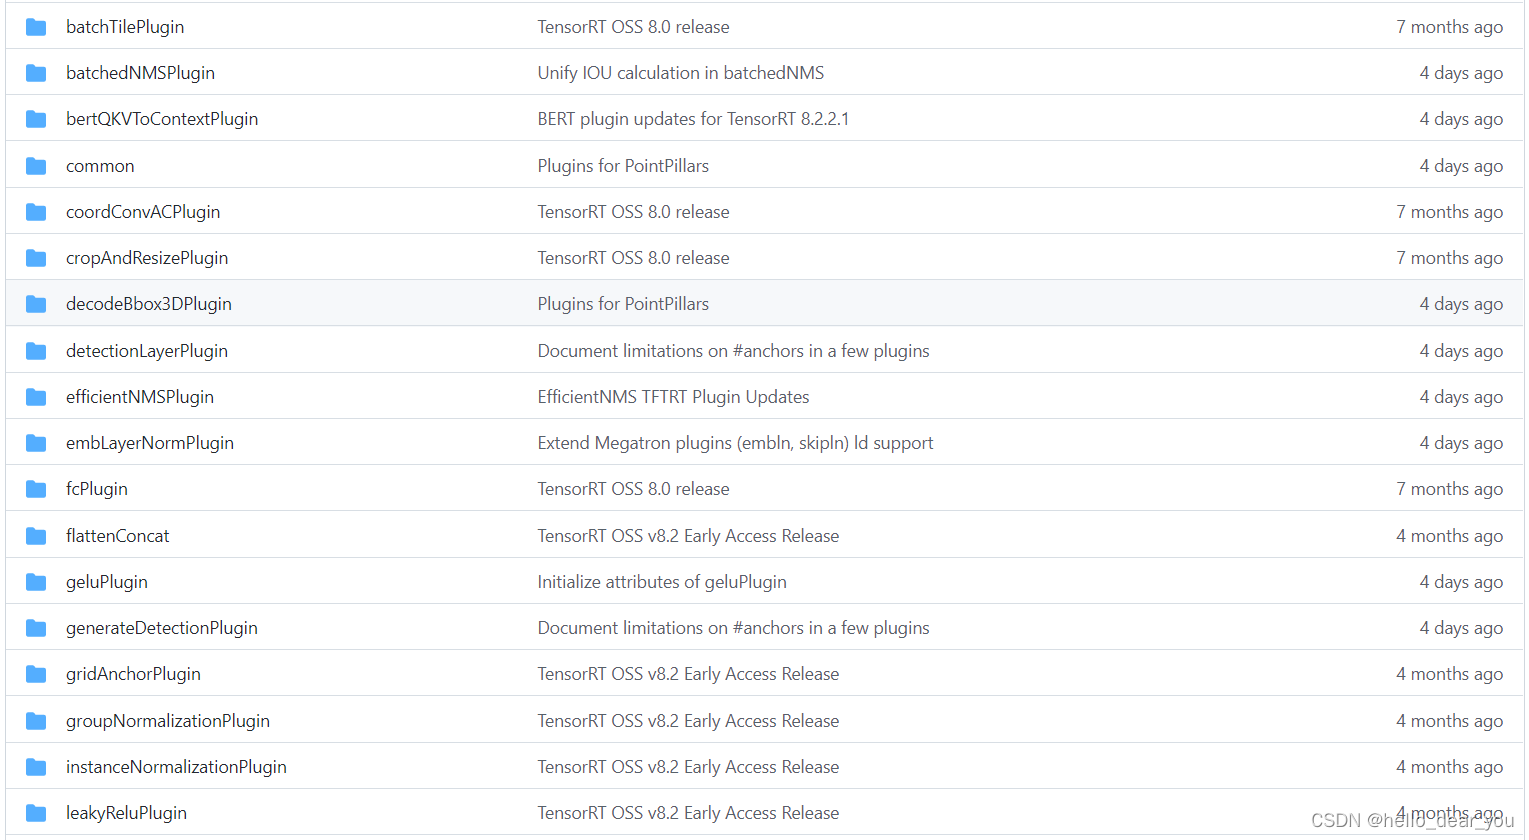Click the folder icon for decodeBbox3DPlugin
1529x840 pixels.
click(36, 303)
